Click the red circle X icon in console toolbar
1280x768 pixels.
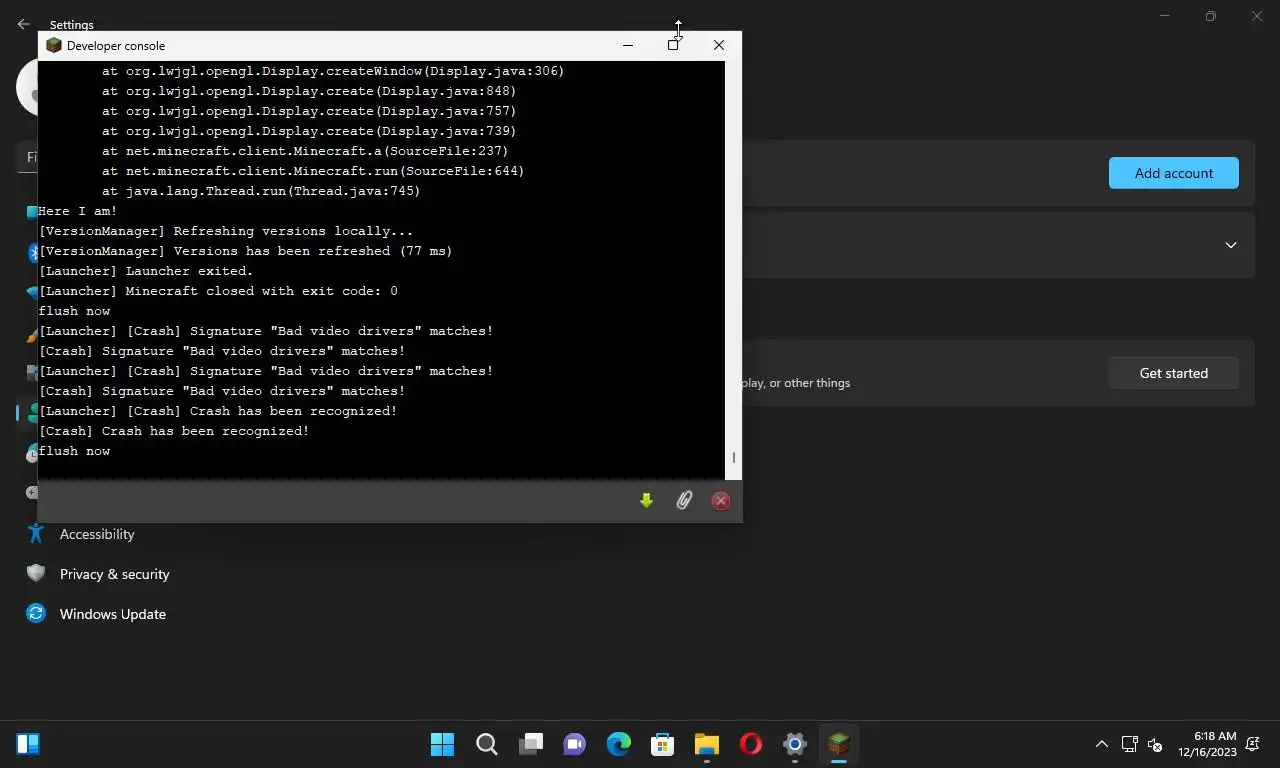(x=721, y=501)
